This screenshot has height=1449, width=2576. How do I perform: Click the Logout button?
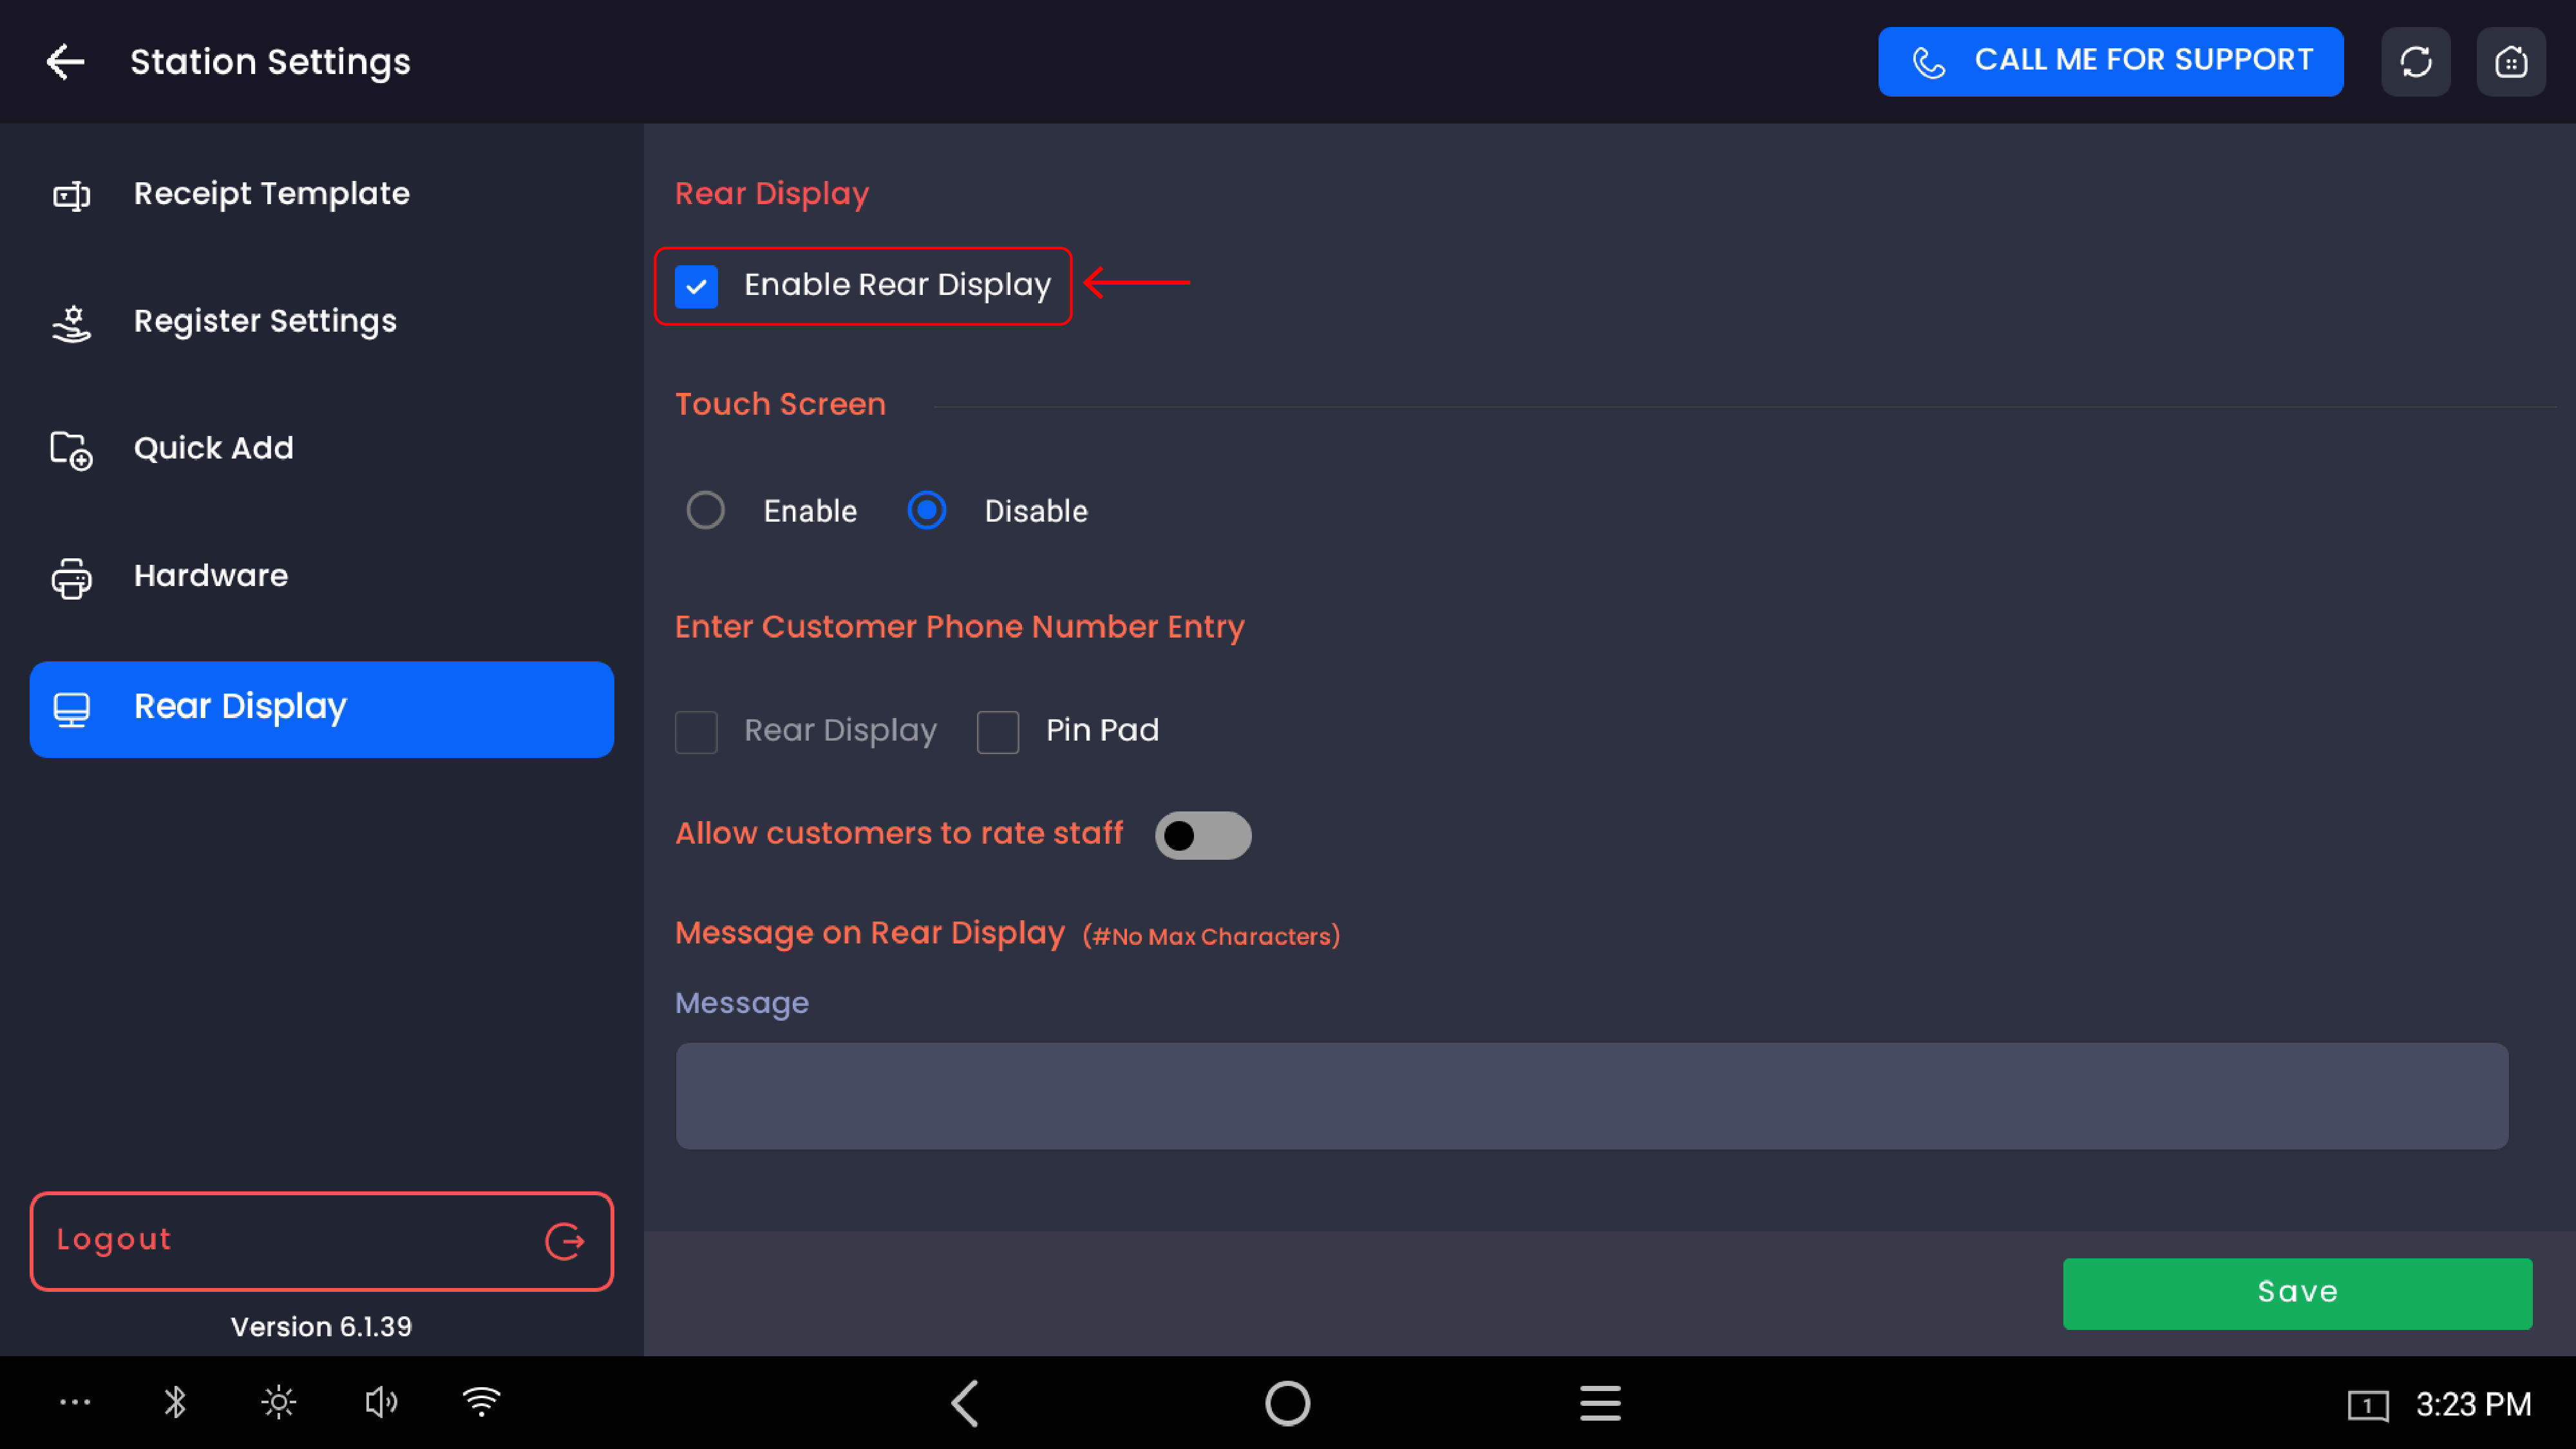coord(321,1241)
